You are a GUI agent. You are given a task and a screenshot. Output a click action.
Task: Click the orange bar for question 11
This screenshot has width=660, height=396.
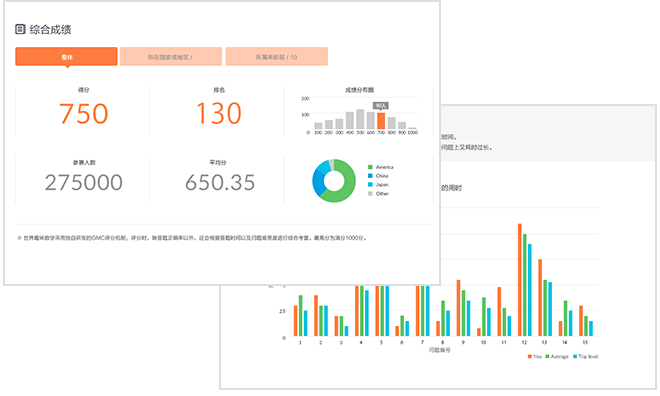[x=500, y=311]
